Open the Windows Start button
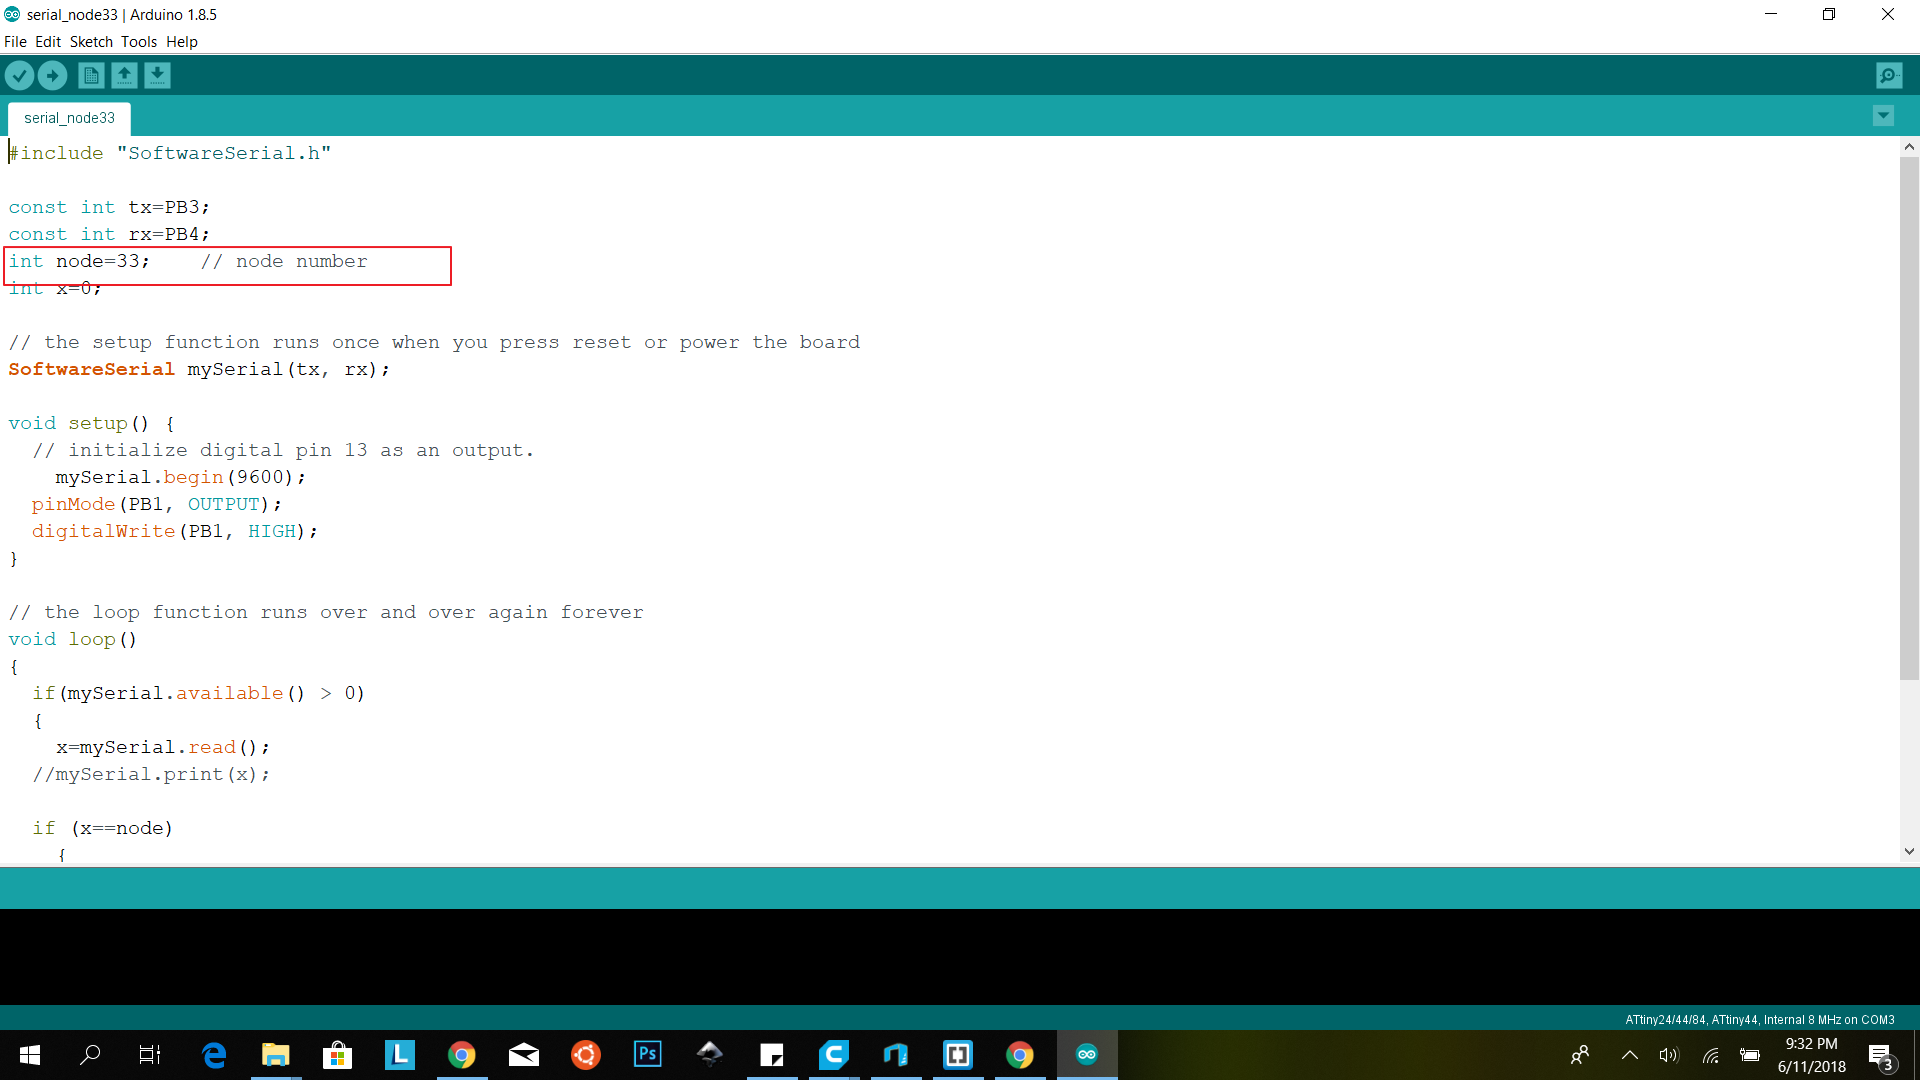 click(30, 1054)
